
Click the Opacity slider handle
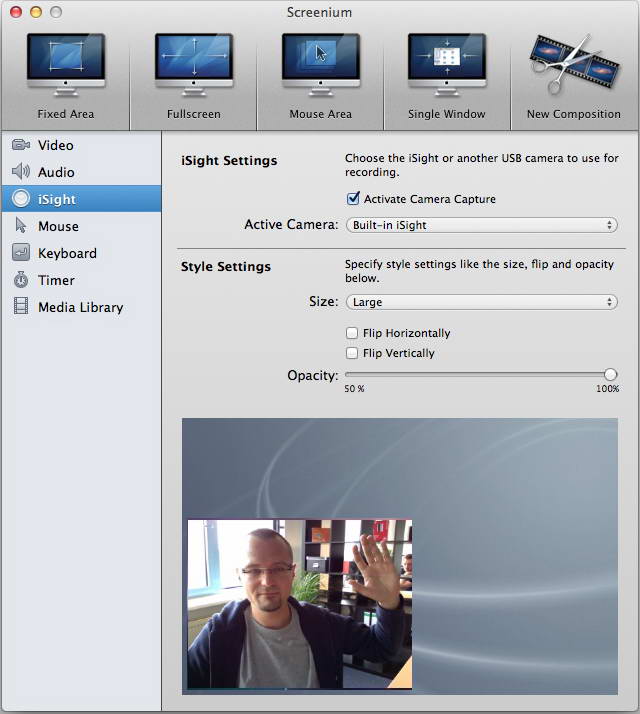610,375
